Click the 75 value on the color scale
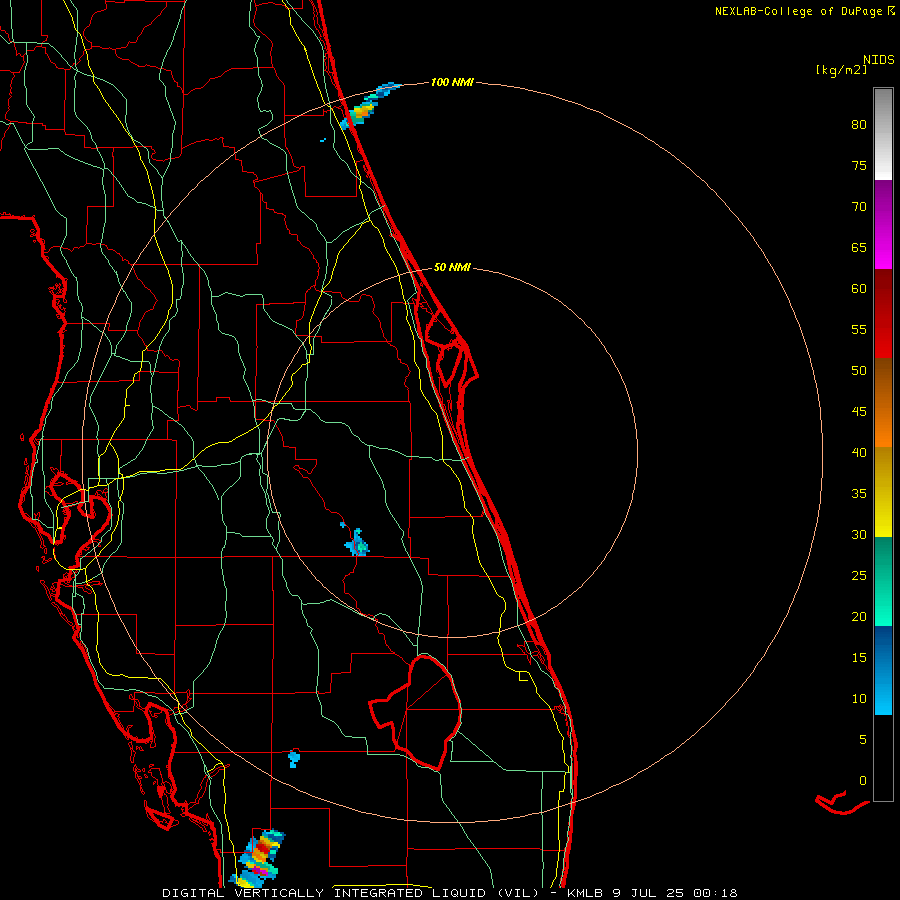Image resolution: width=900 pixels, height=900 pixels. tap(859, 166)
